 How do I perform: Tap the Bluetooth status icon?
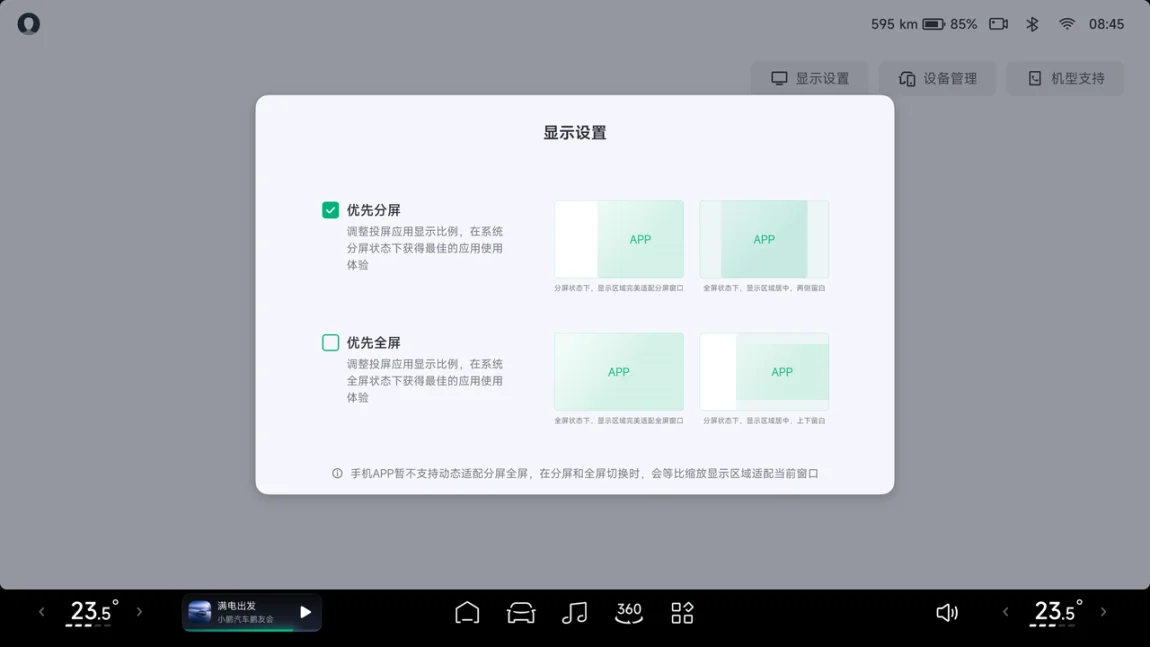click(x=1032, y=24)
